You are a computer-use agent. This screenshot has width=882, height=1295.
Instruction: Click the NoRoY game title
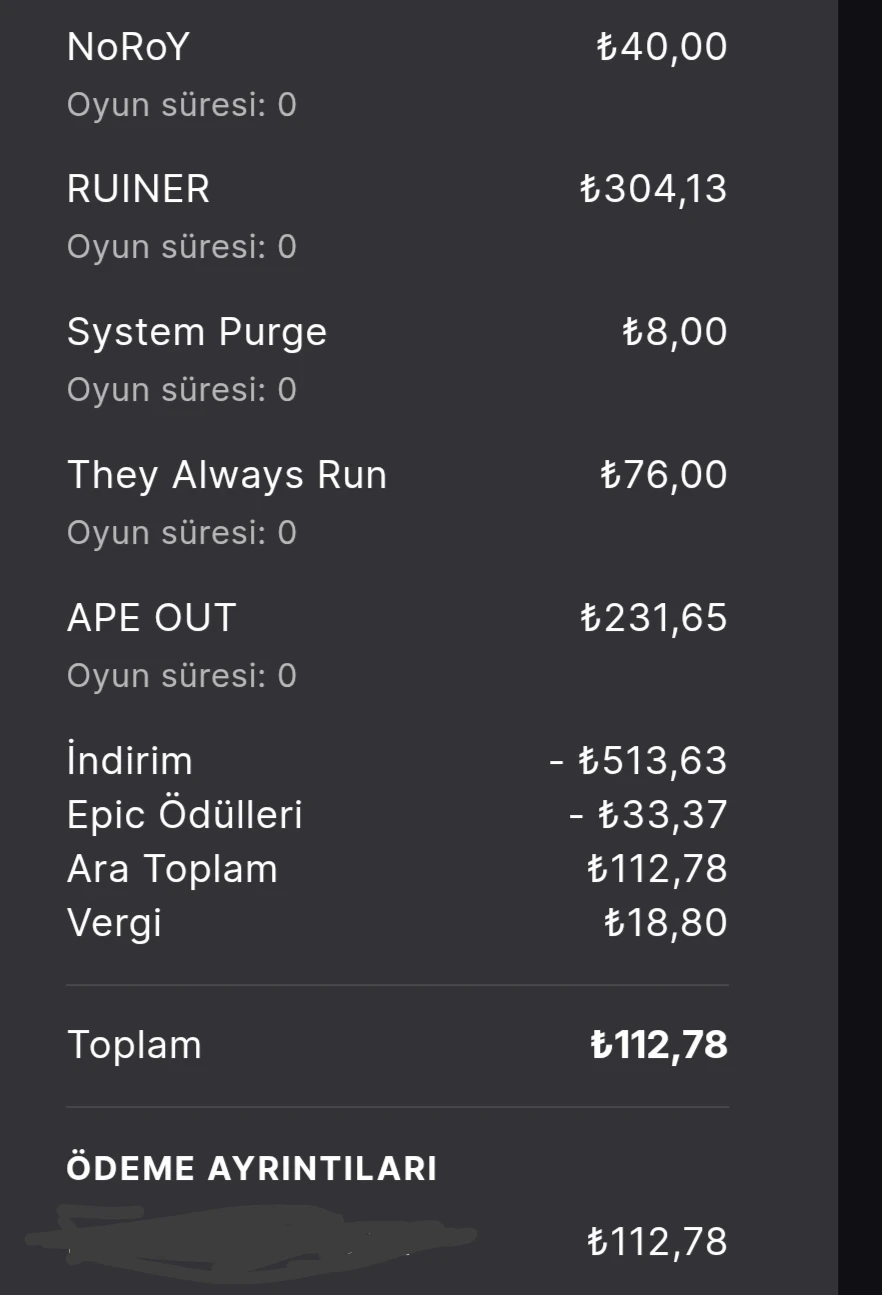pyautogui.click(x=127, y=47)
